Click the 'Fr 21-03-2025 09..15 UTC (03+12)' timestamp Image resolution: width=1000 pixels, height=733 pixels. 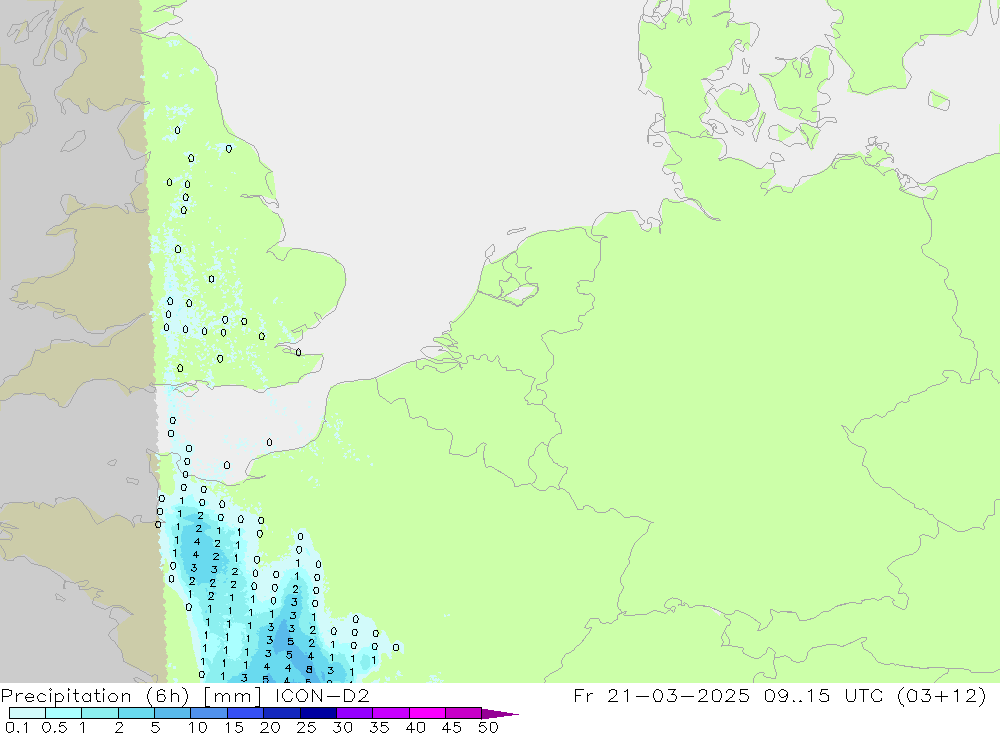point(779,695)
